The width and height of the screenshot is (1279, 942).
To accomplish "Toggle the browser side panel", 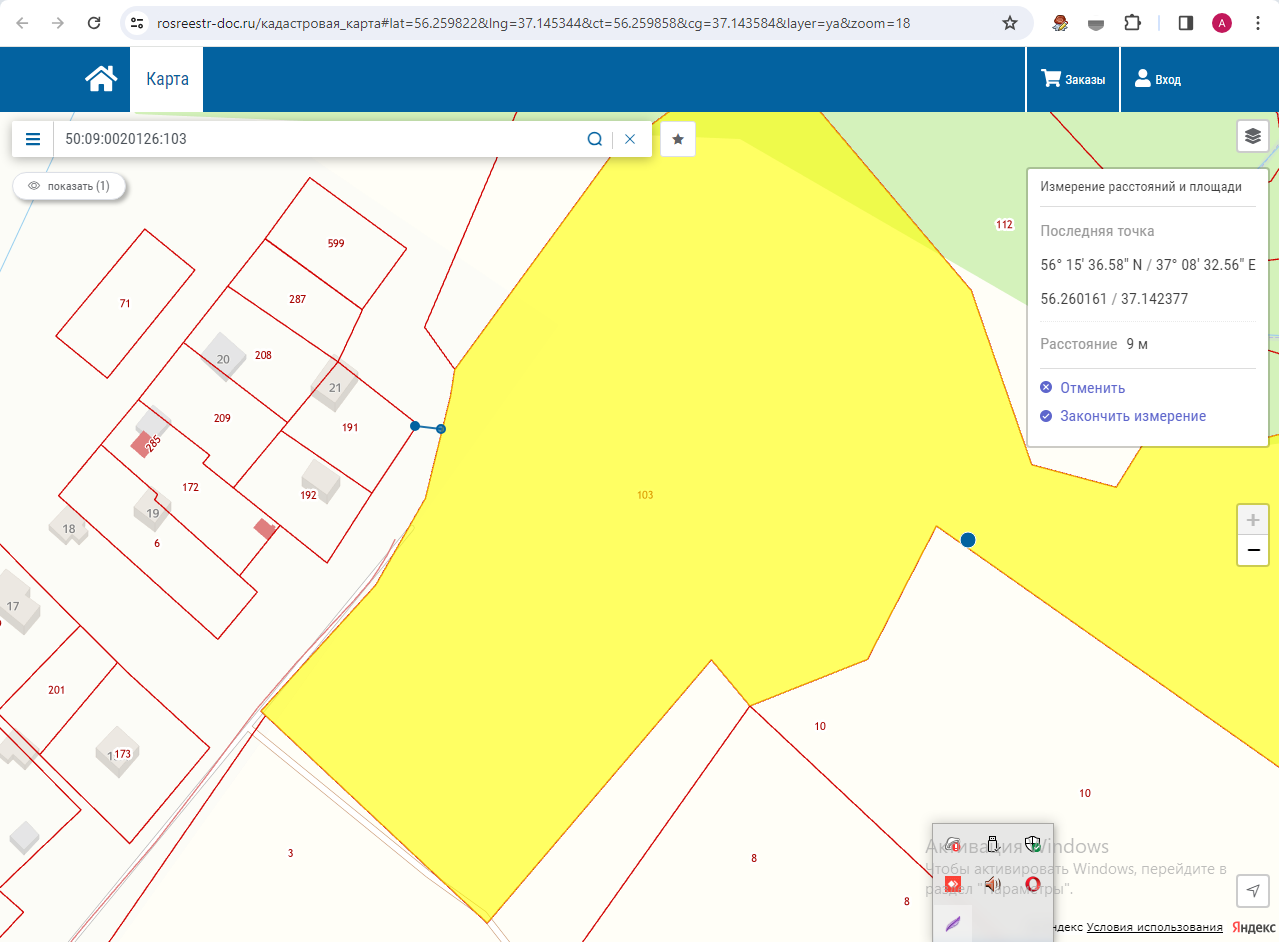I will pyautogui.click(x=1186, y=23).
